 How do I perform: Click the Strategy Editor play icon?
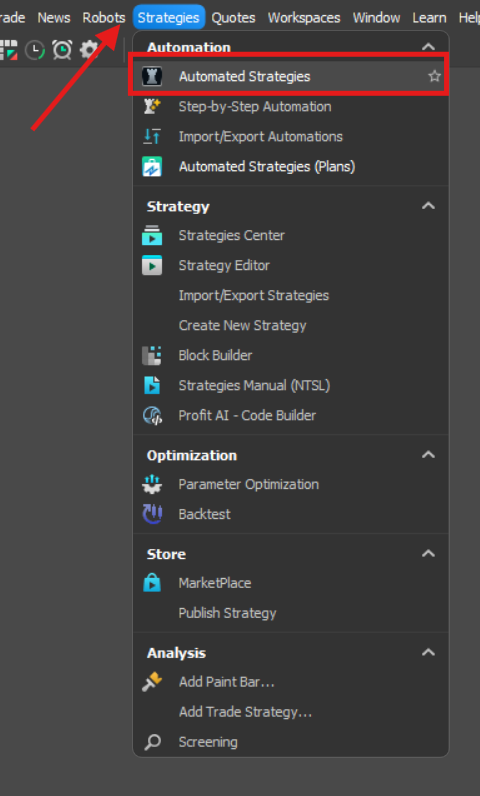click(x=152, y=265)
